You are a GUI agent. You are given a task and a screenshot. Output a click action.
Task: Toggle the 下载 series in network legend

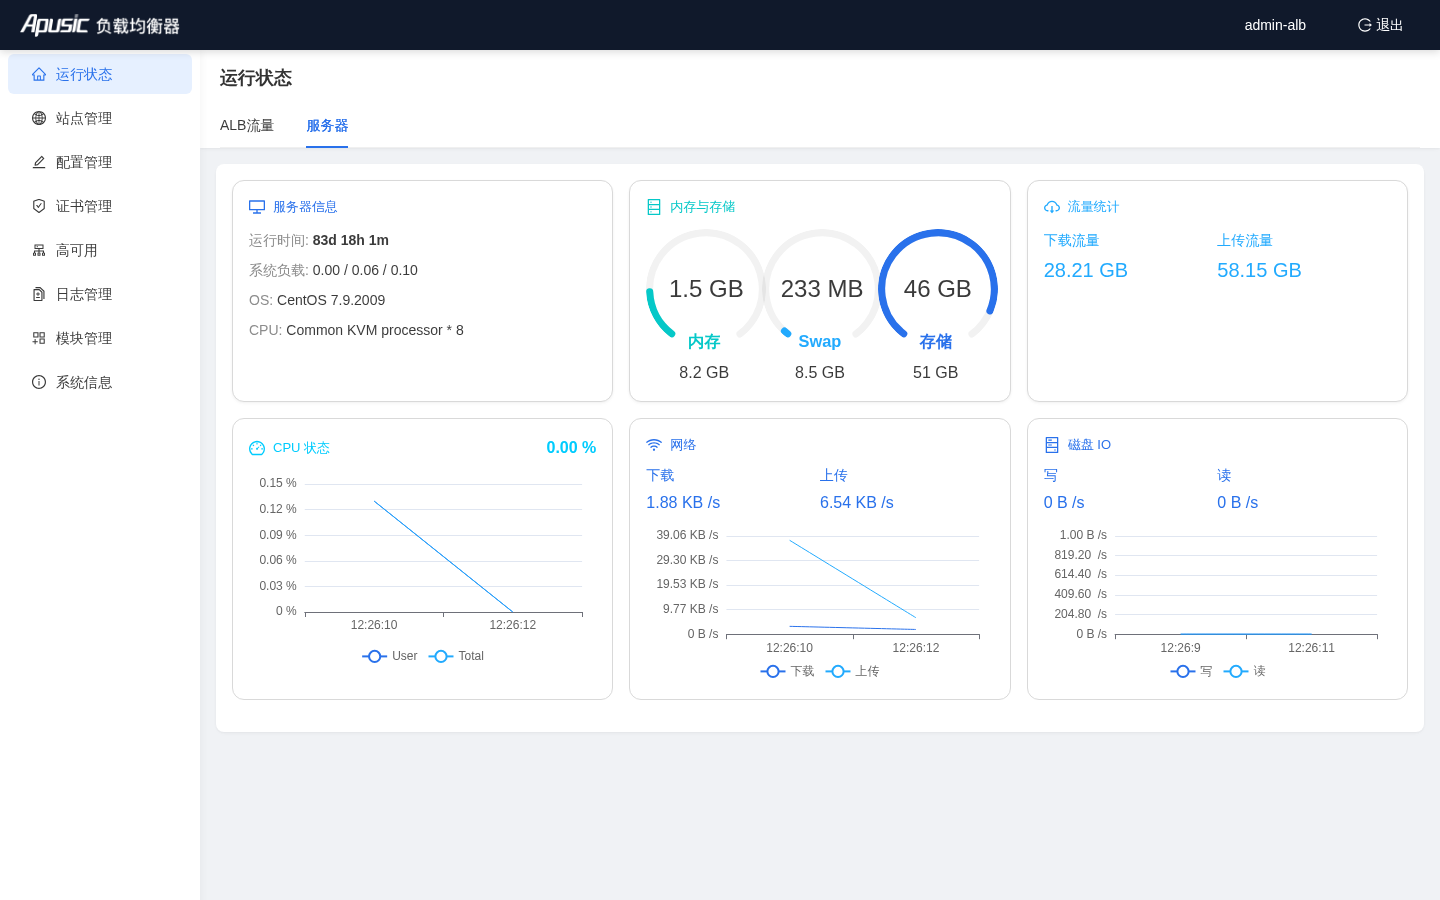[787, 671]
